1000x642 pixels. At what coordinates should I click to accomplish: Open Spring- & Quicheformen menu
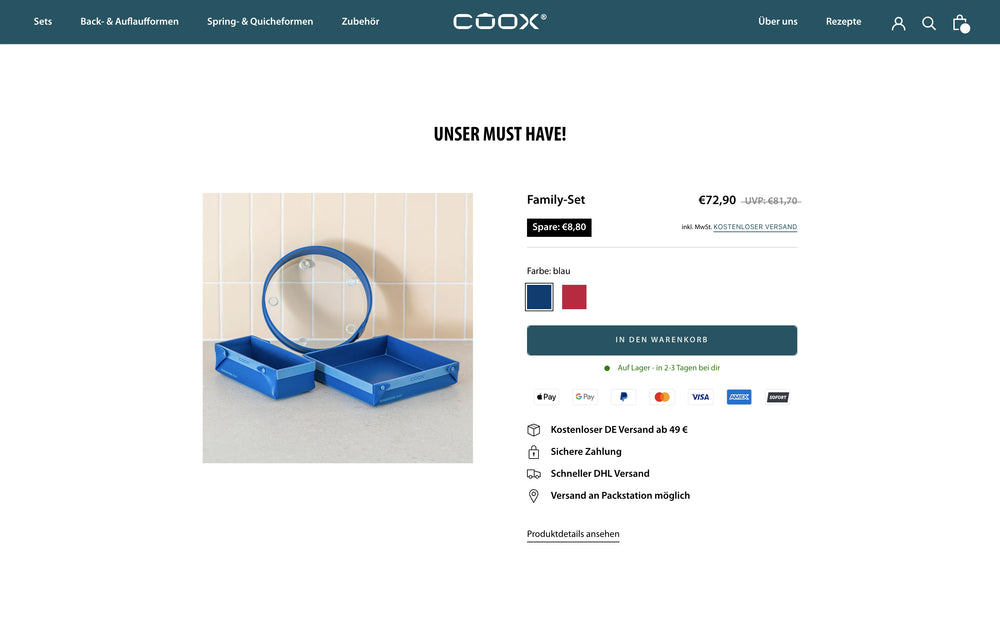(260, 22)
